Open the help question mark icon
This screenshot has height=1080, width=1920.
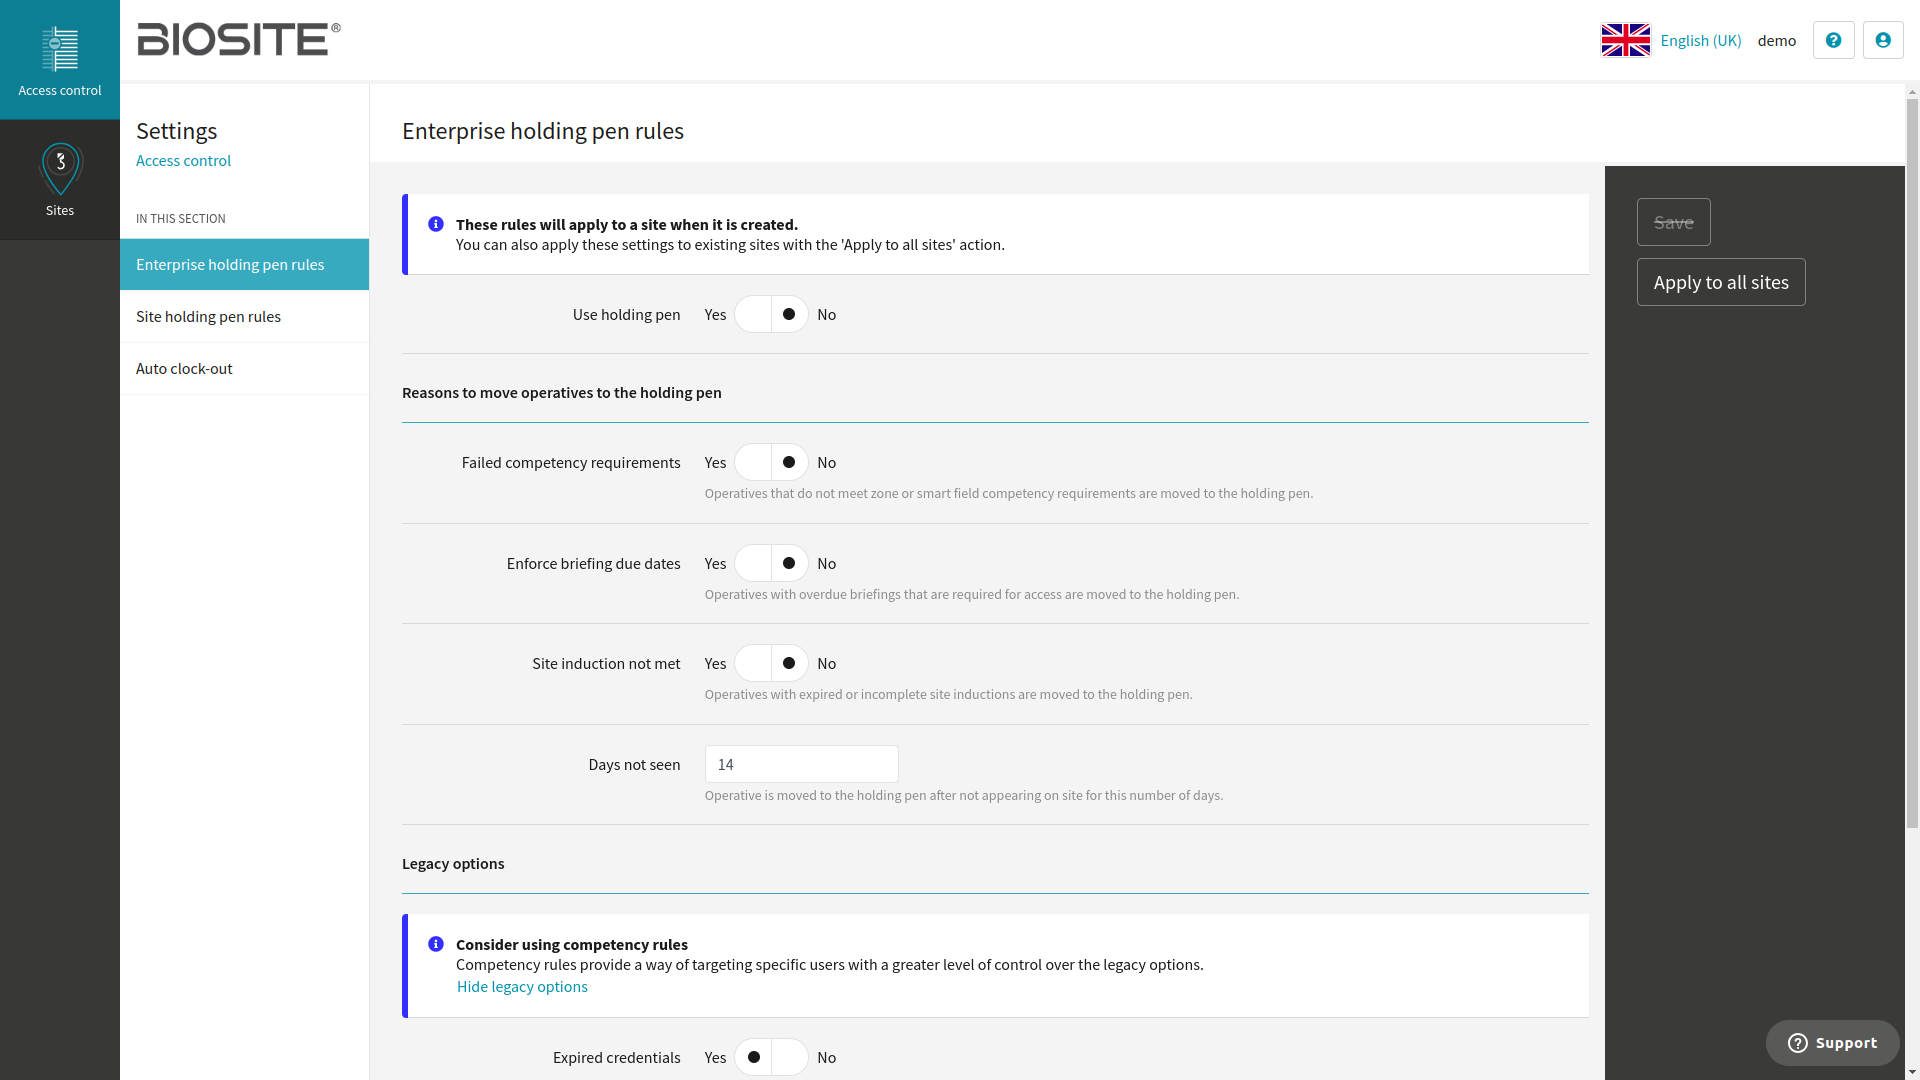pyautogui.click(x=1833, y=40)
